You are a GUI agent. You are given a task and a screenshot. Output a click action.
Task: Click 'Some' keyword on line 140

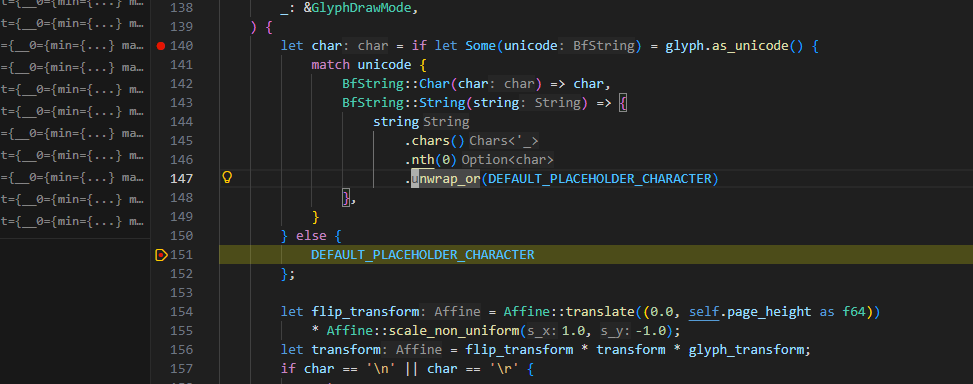coord(481,46)
